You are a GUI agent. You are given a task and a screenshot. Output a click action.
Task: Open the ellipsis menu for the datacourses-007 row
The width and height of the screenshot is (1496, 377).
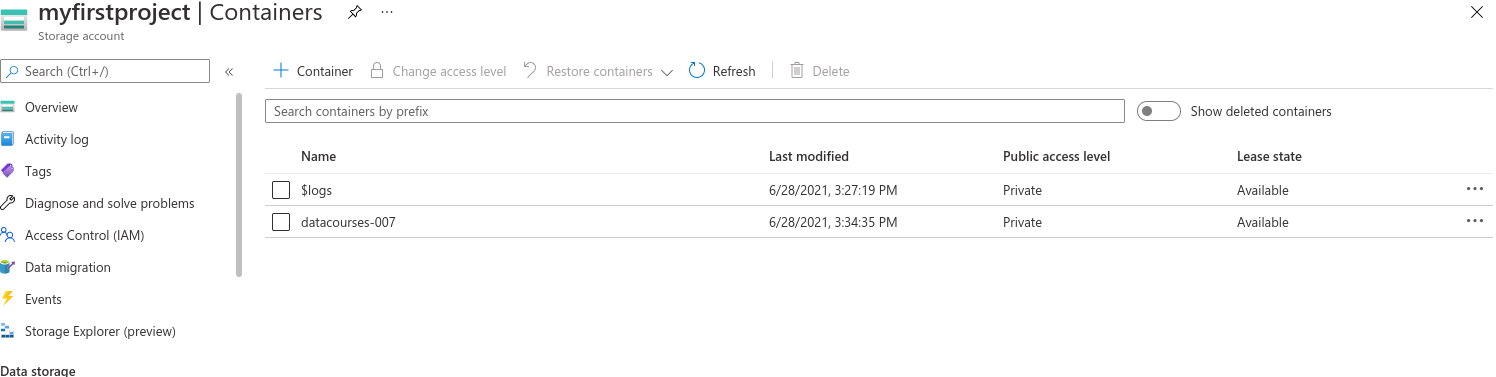1474,221
